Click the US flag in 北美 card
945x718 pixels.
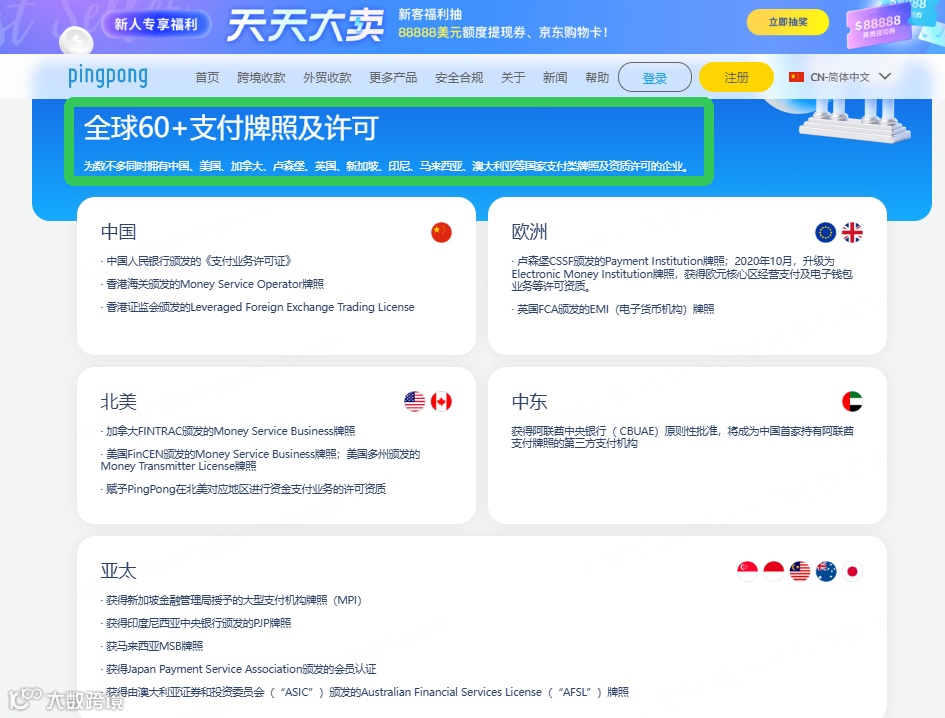[x=415, y=402]
